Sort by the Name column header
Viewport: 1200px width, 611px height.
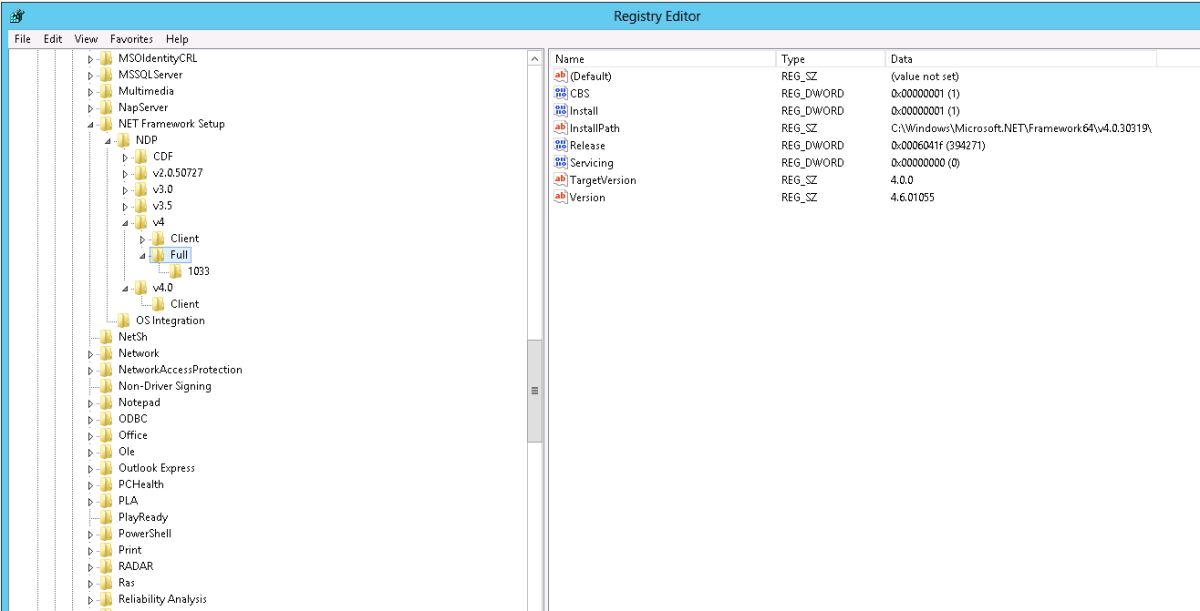(x=662, y=59)
